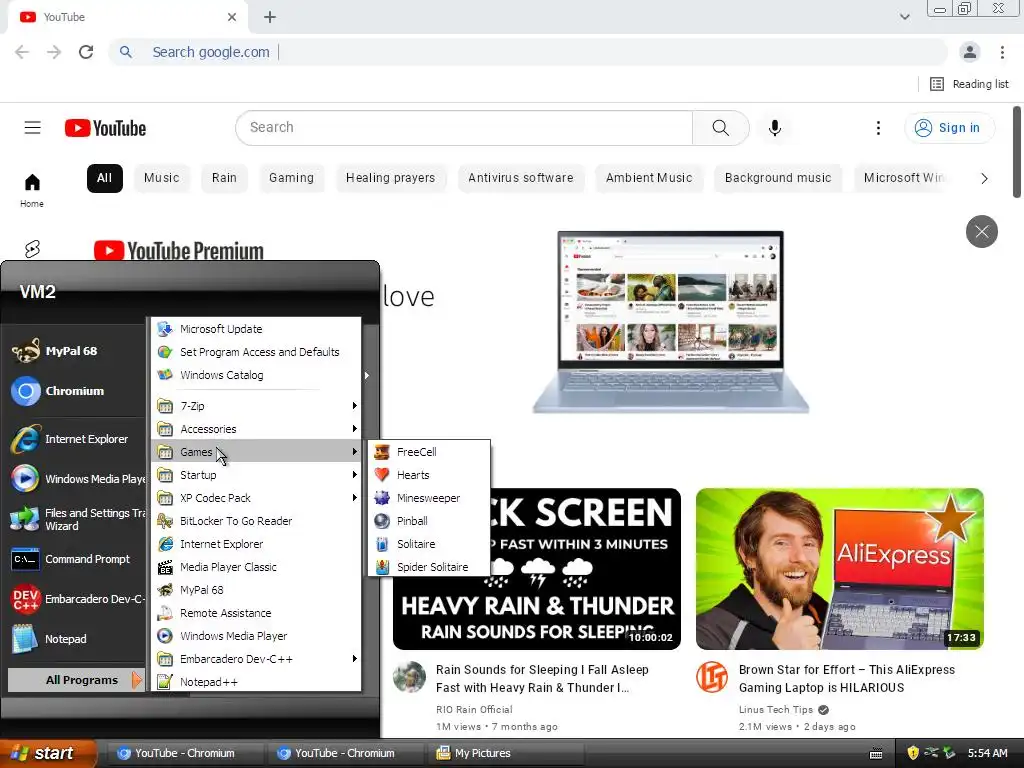
Task: Open Media Player Classic
Action: coord(256,567)
